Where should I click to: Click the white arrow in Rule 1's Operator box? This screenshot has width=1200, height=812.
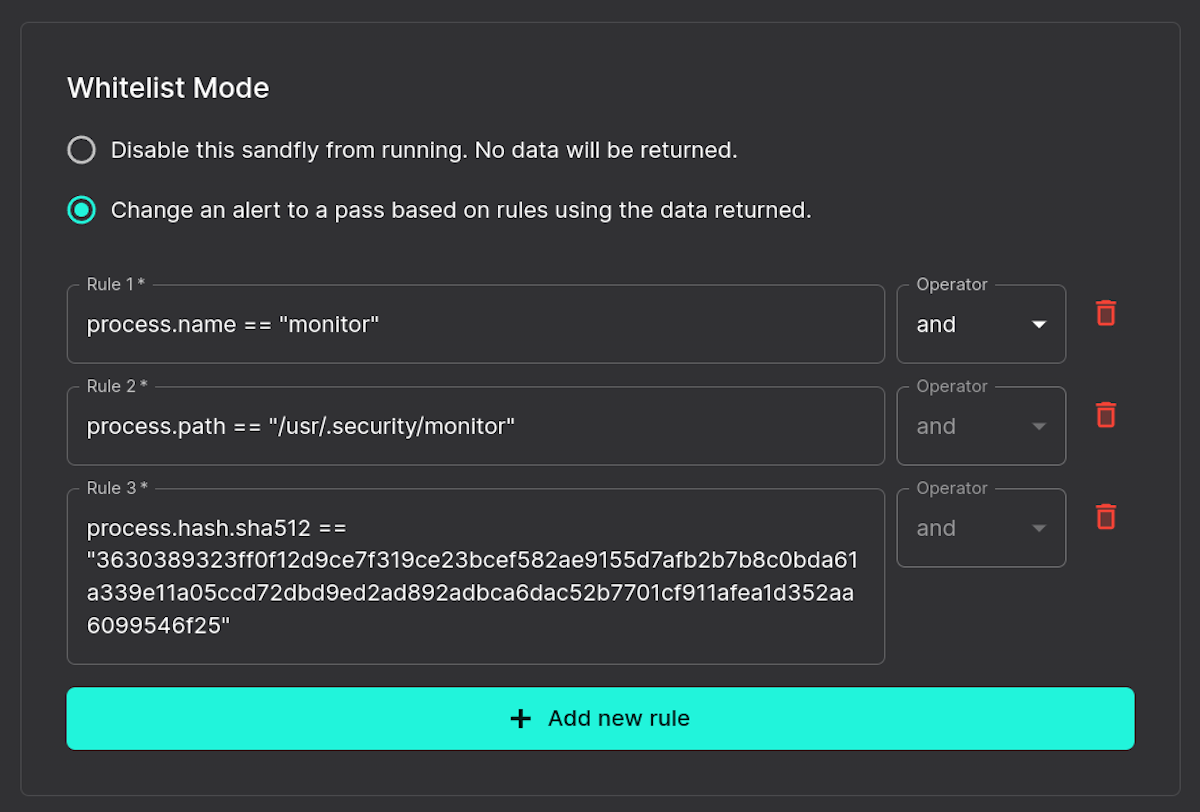(x=1039, y=325)
